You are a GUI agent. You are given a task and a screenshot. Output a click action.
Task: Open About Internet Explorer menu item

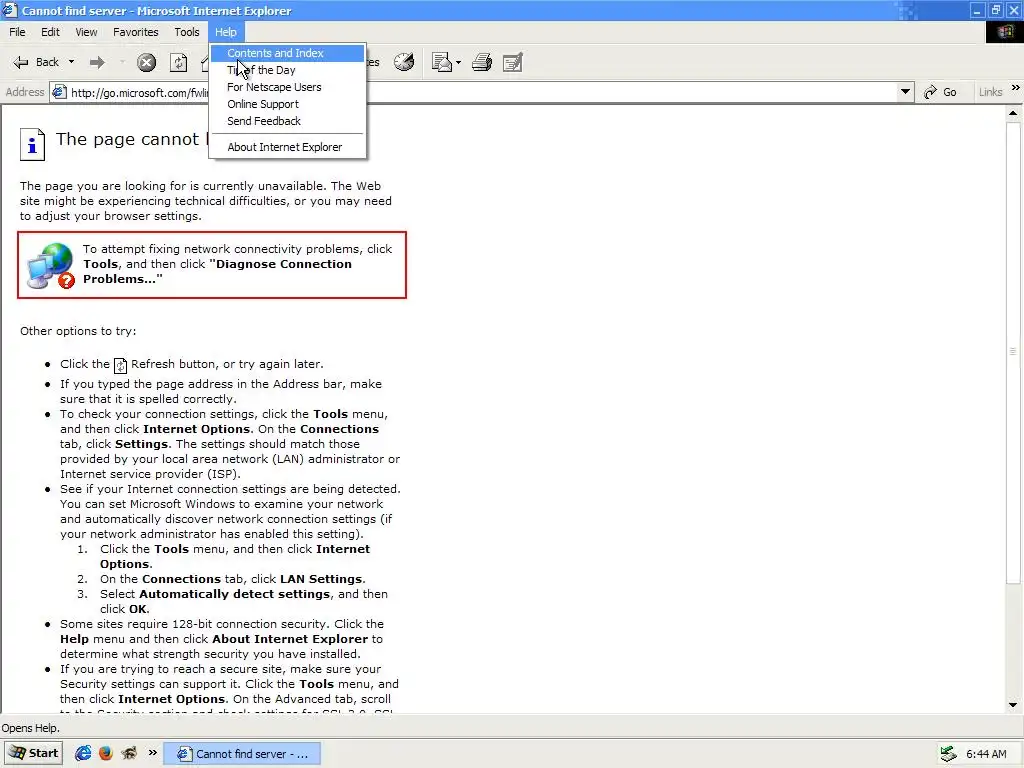coord(287,147)
